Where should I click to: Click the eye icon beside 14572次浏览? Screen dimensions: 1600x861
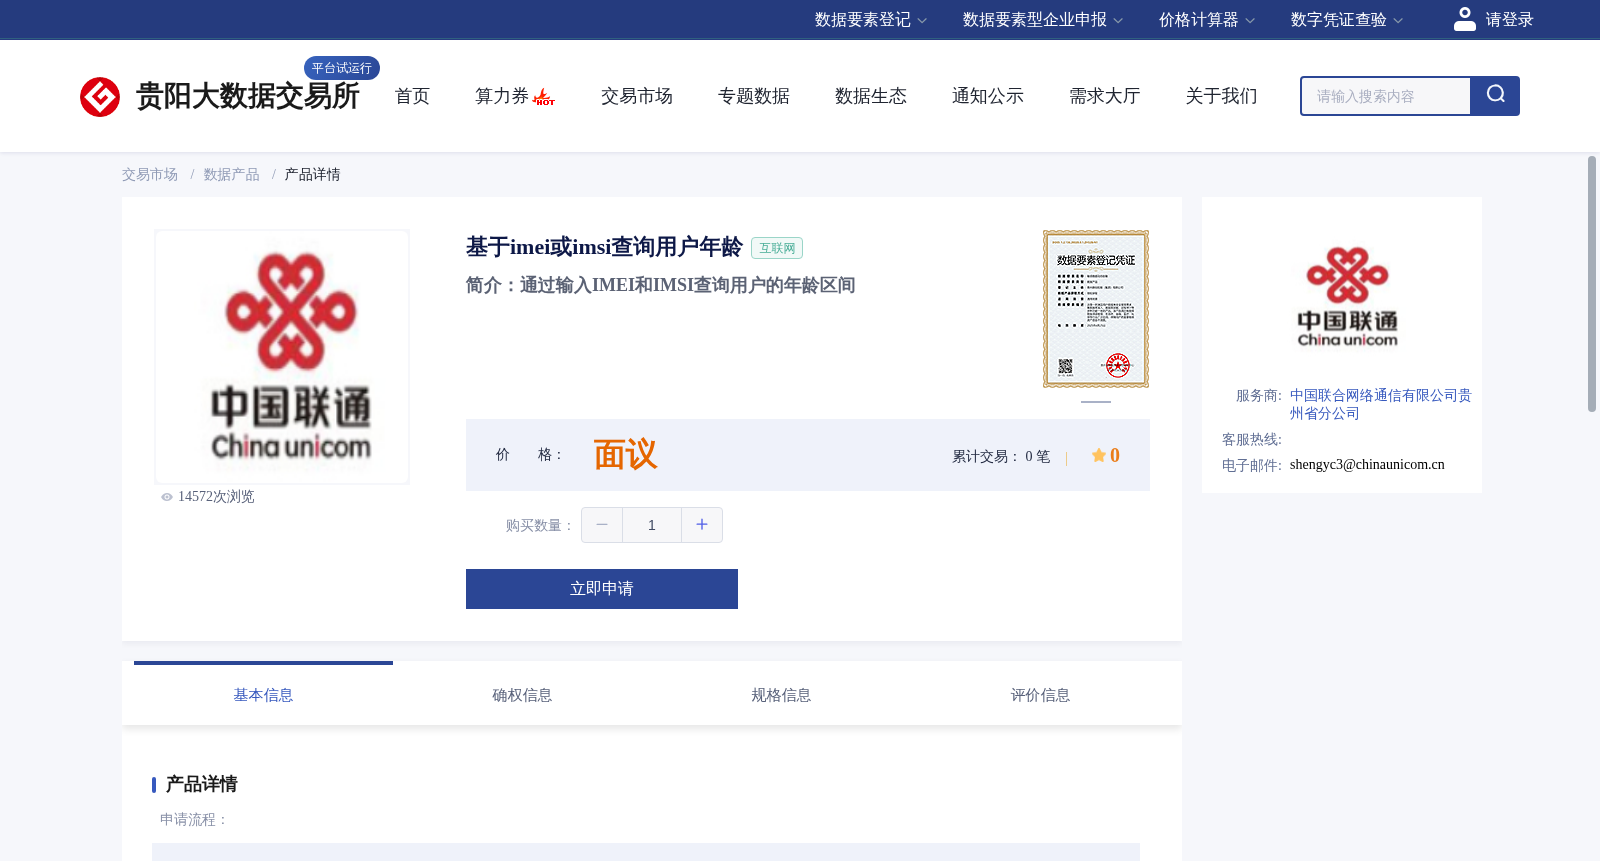tap(167, 497)
